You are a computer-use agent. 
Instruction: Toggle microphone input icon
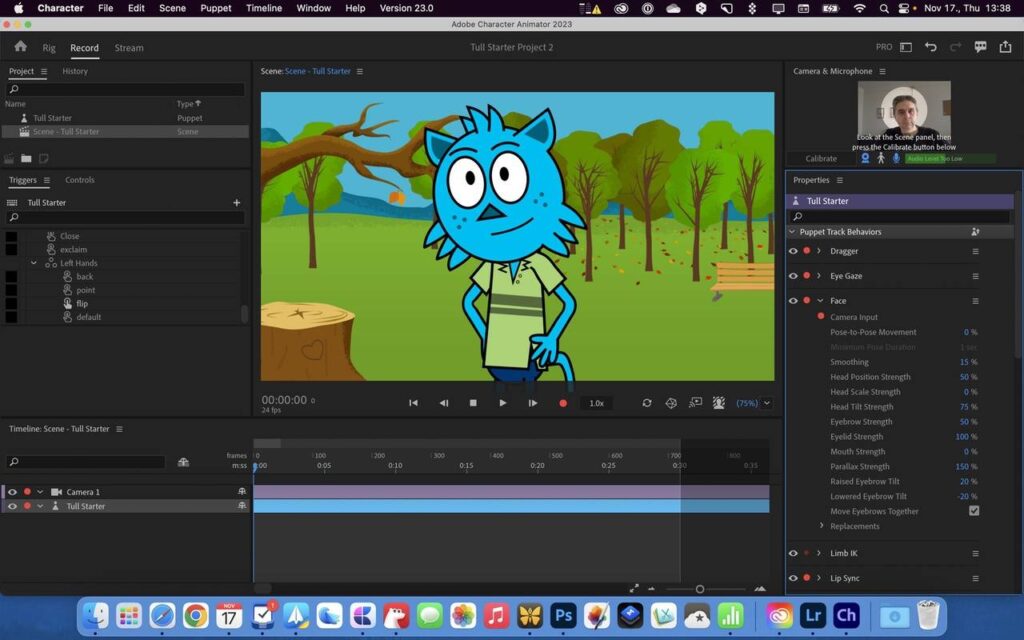[896, 158]
